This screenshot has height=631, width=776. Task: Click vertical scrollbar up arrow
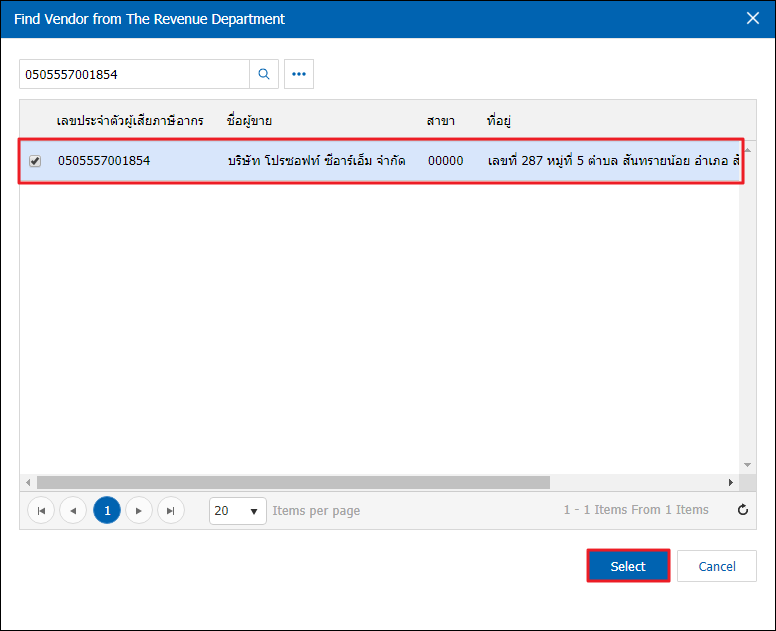[748, 149]
